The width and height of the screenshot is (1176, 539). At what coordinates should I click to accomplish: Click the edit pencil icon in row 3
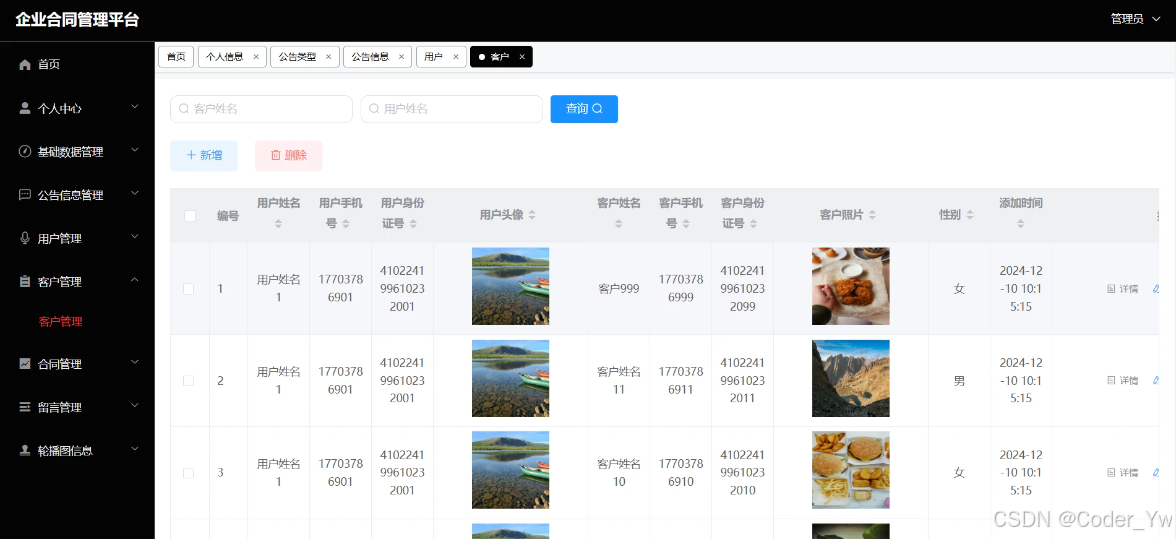pos(1156,473)
